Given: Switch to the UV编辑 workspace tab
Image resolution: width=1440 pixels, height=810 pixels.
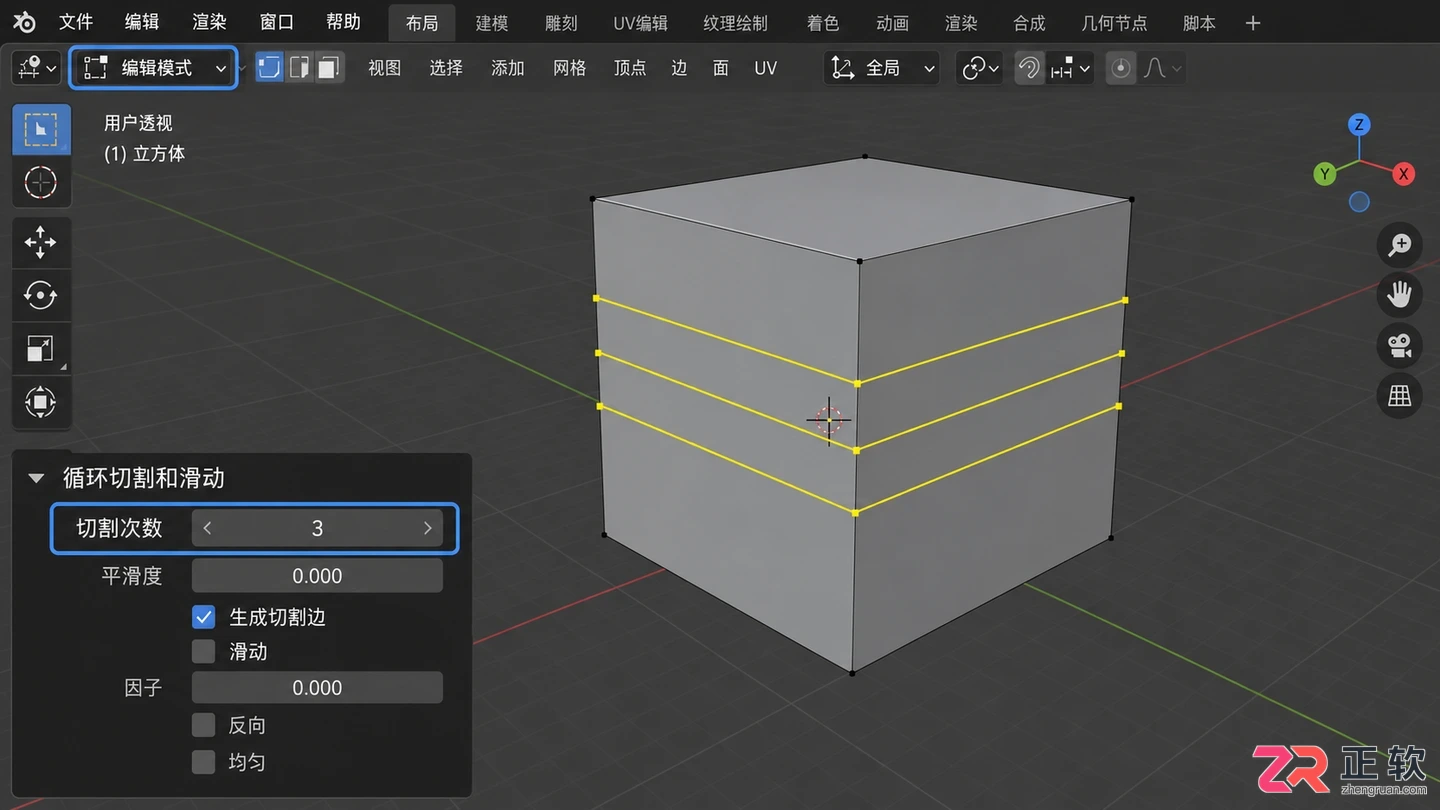Looking at the screenshot, I should tap(640, 23).
